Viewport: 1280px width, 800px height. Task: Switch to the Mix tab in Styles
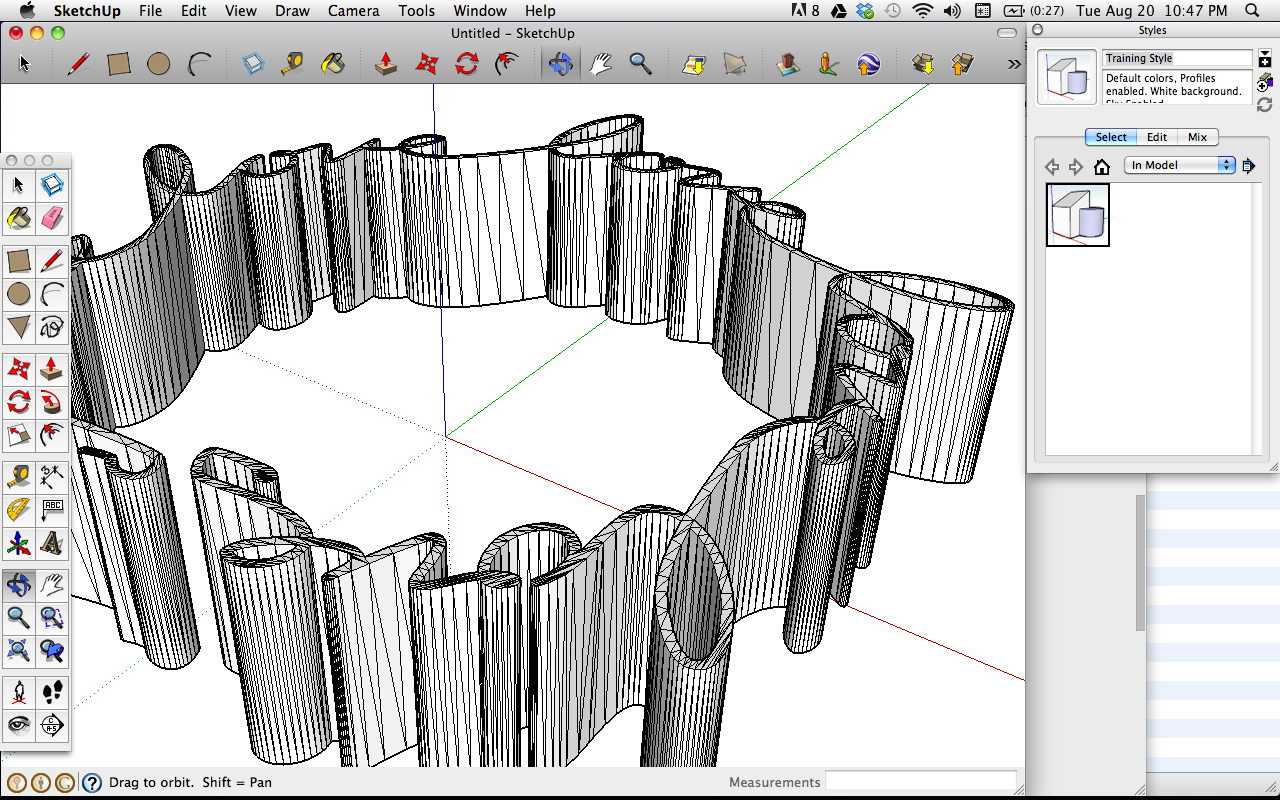point(1197,137)
